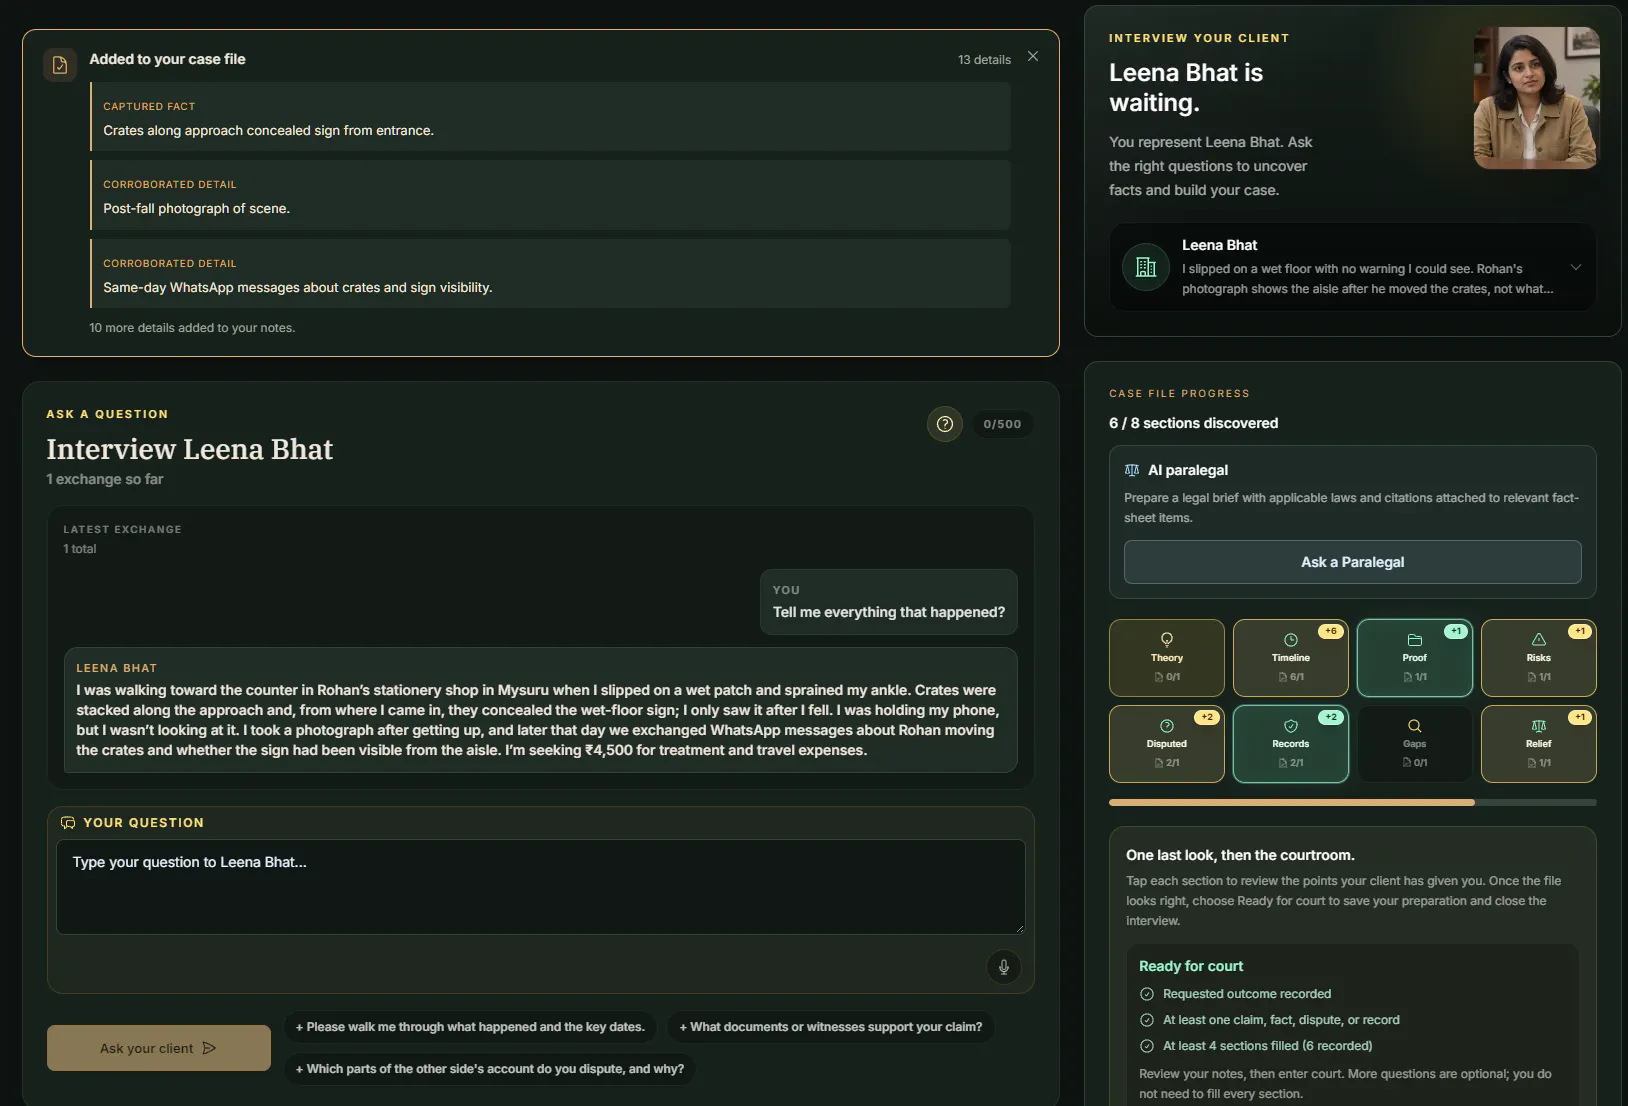Click the microphone voice input icon

1004,967
